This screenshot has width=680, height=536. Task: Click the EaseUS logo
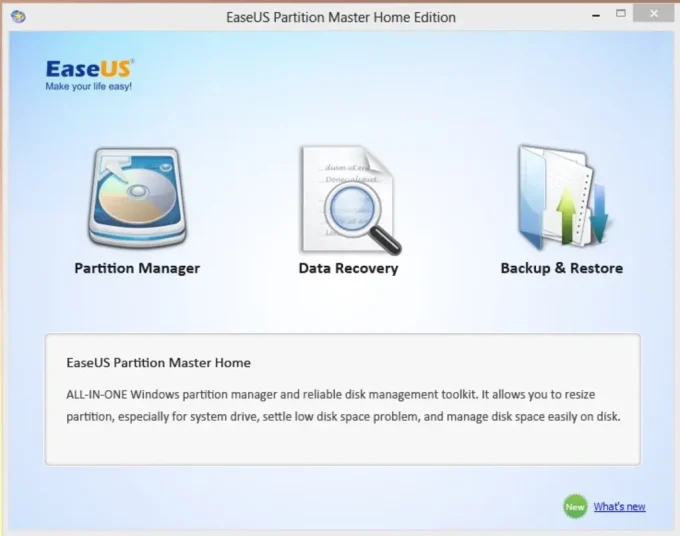tap(89, 69)
